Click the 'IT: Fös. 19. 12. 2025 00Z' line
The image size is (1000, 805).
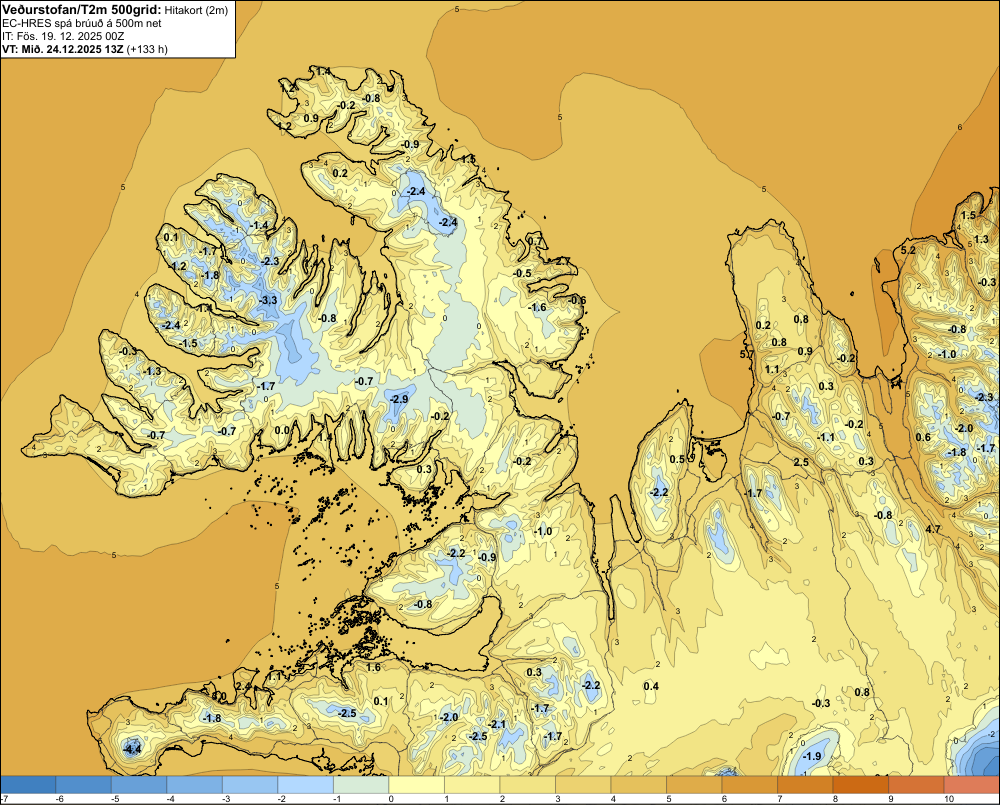pyautogui.click(x=63, y=36)
